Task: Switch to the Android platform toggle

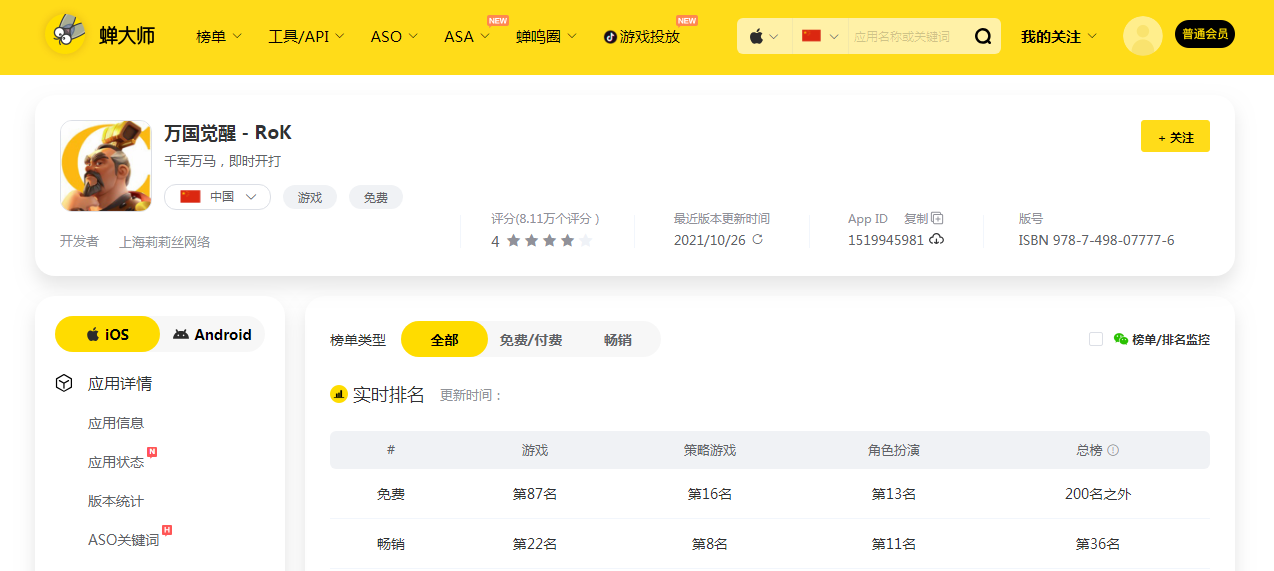Action: click(212, 334)
